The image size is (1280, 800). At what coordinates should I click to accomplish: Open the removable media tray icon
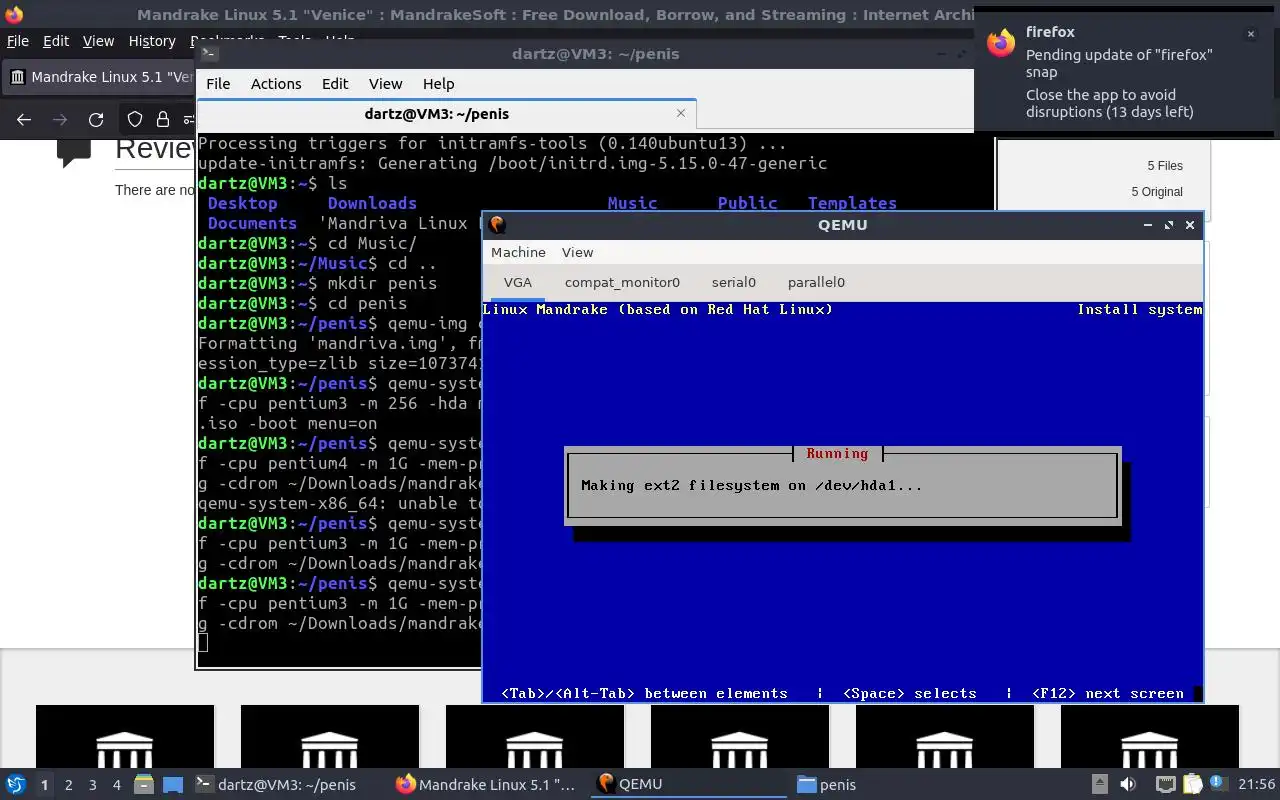pyautogui.click(x=1099, y=785)
